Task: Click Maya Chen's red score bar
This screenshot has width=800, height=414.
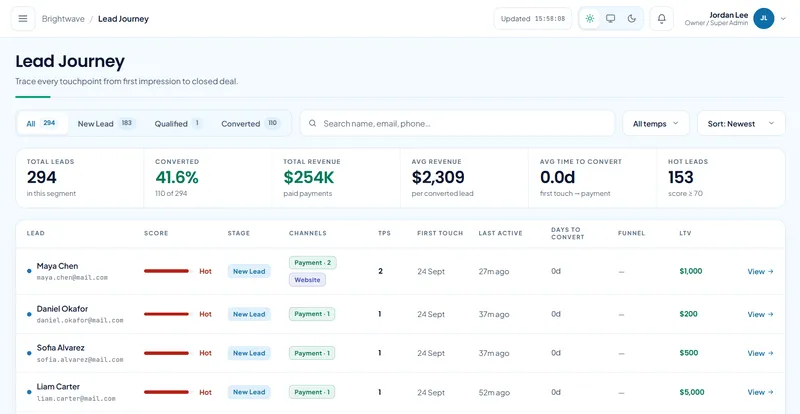Action: [x=166, y=271]
